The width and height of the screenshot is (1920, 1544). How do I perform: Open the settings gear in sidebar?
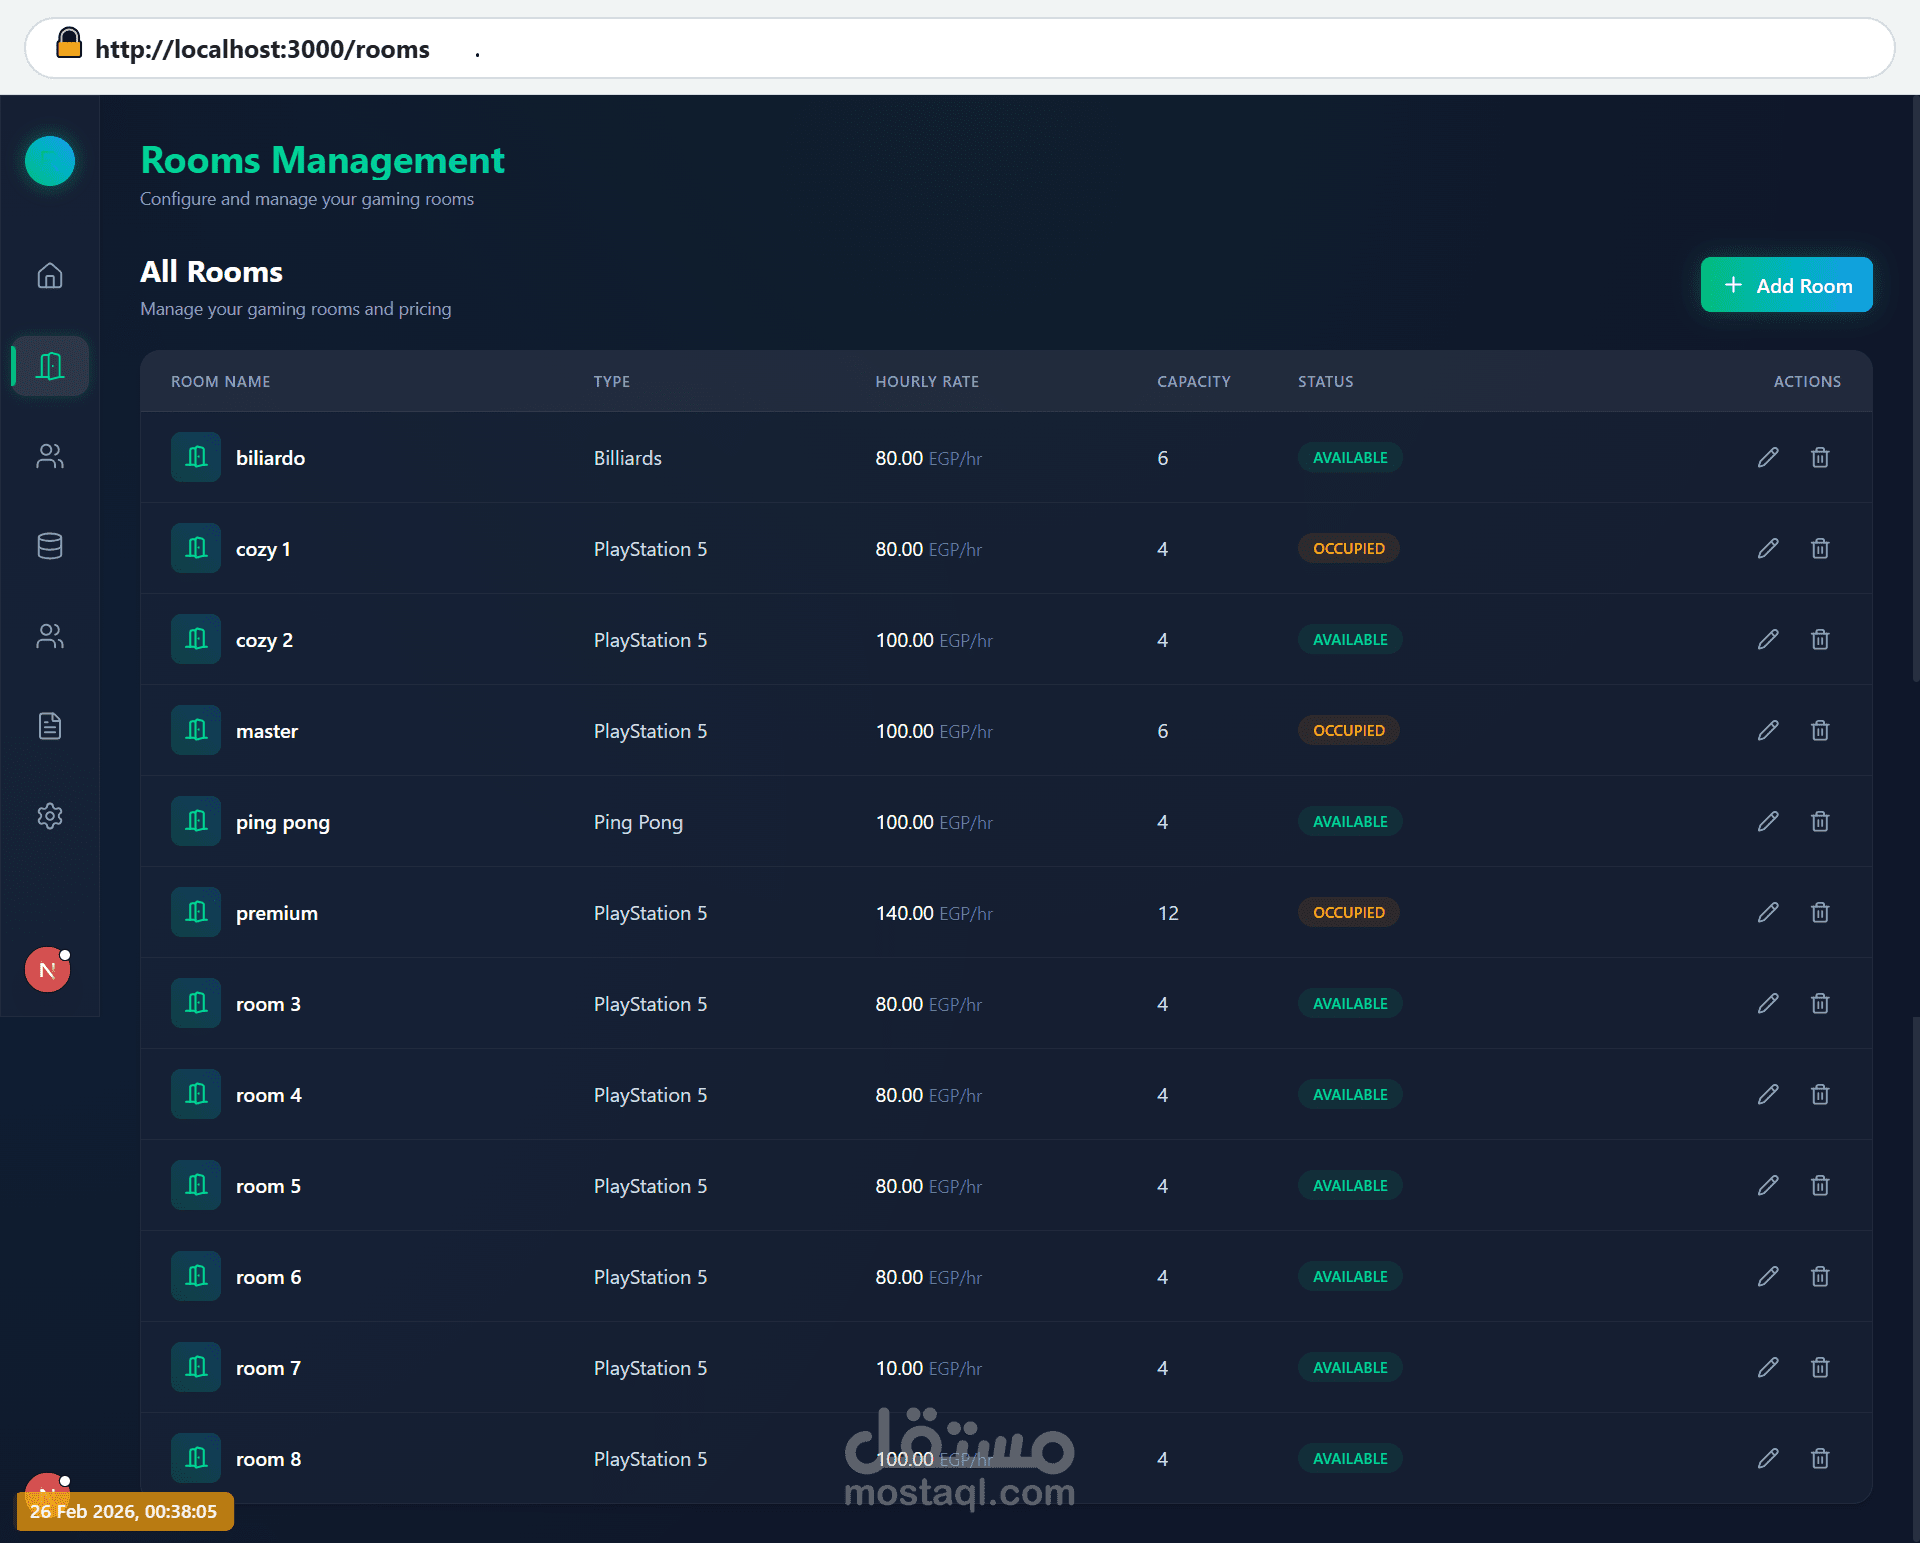click(x=50, y=816)
